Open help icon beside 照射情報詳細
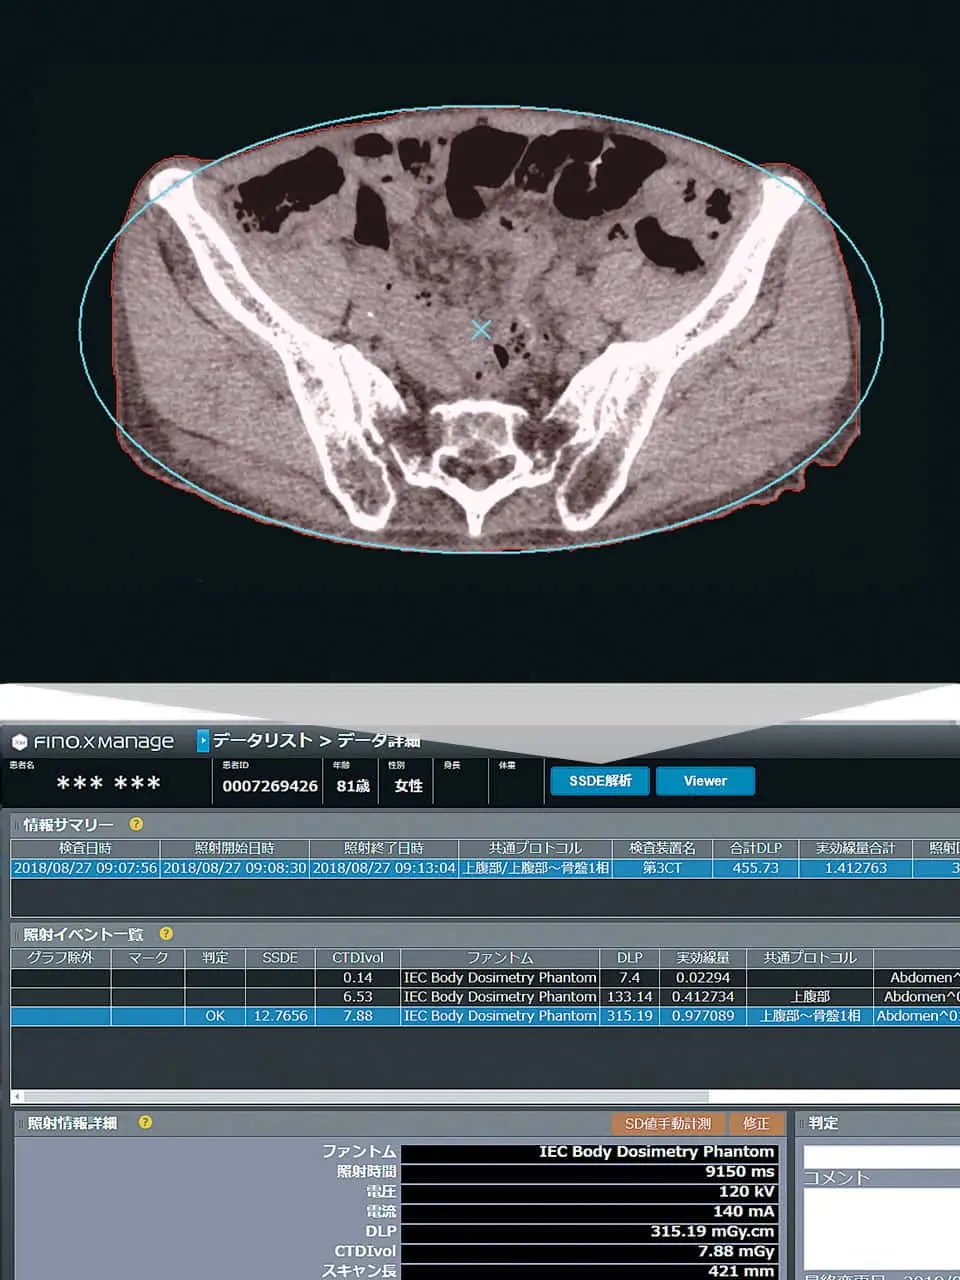The height and width of the screenshot is (1280, 960). [x=145, y=1123]
